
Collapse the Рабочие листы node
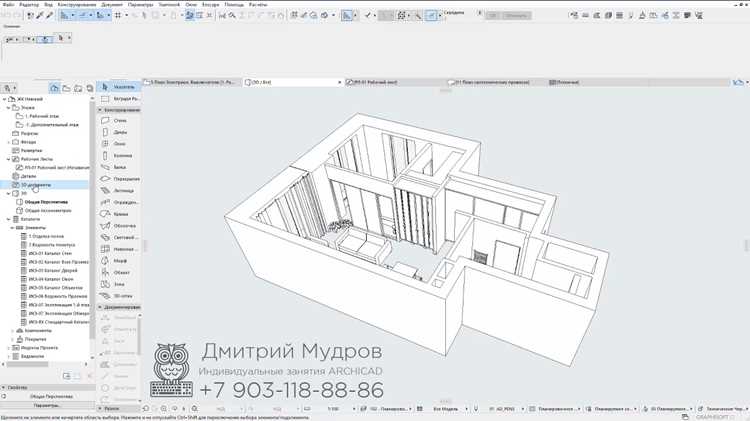(8, 159)
